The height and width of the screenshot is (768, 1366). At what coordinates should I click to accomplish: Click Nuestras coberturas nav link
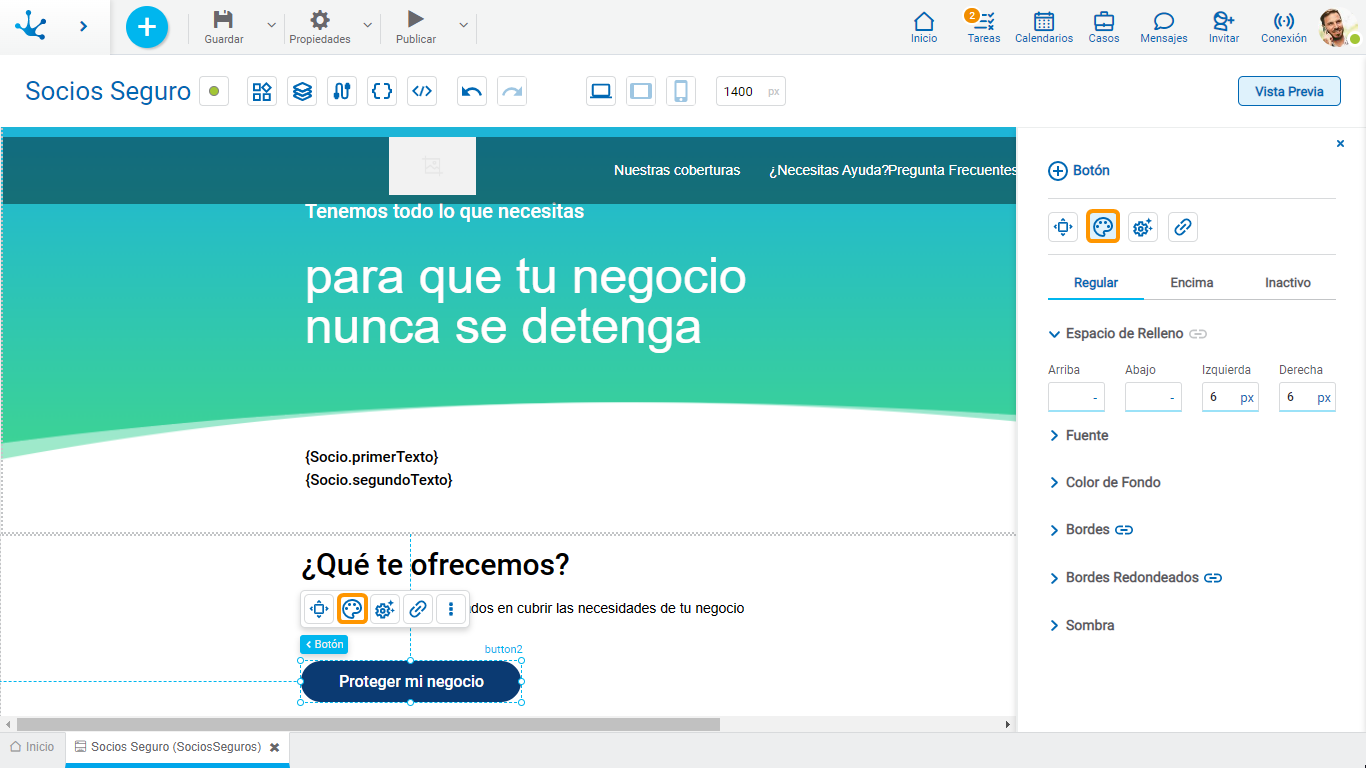(677, 171)
